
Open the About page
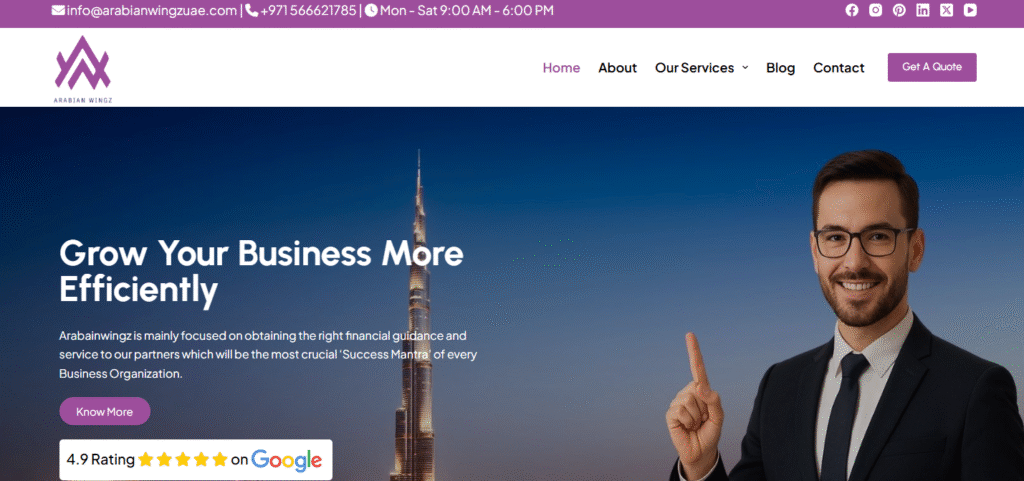pos(617,68)
